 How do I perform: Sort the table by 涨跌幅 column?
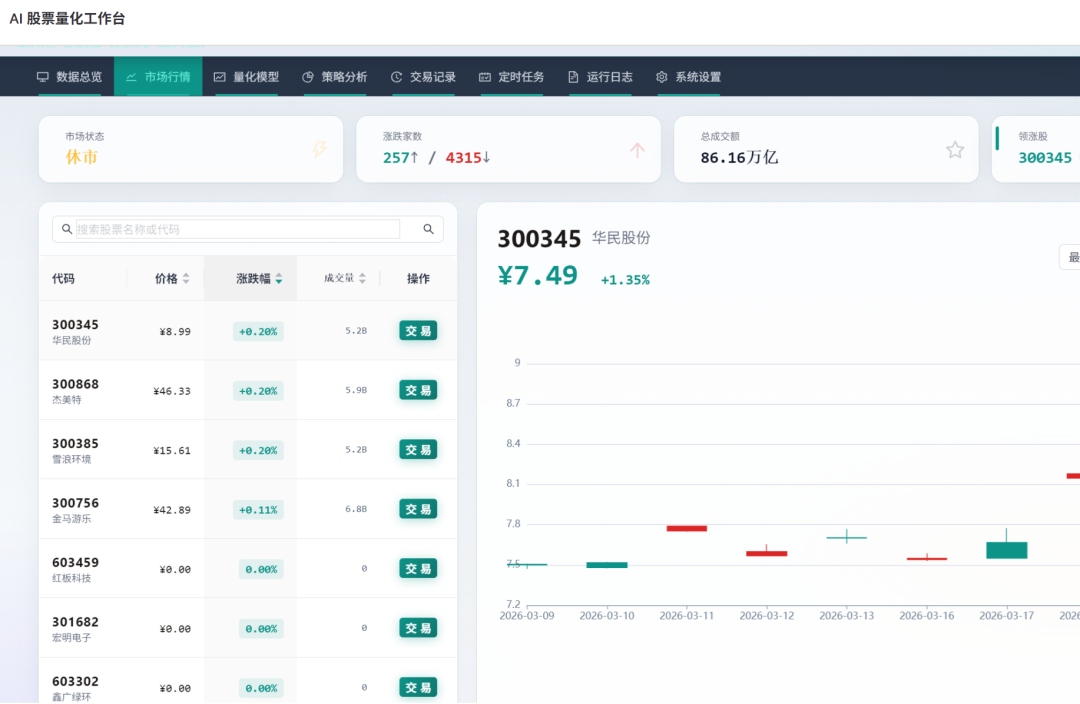point(259,278)
